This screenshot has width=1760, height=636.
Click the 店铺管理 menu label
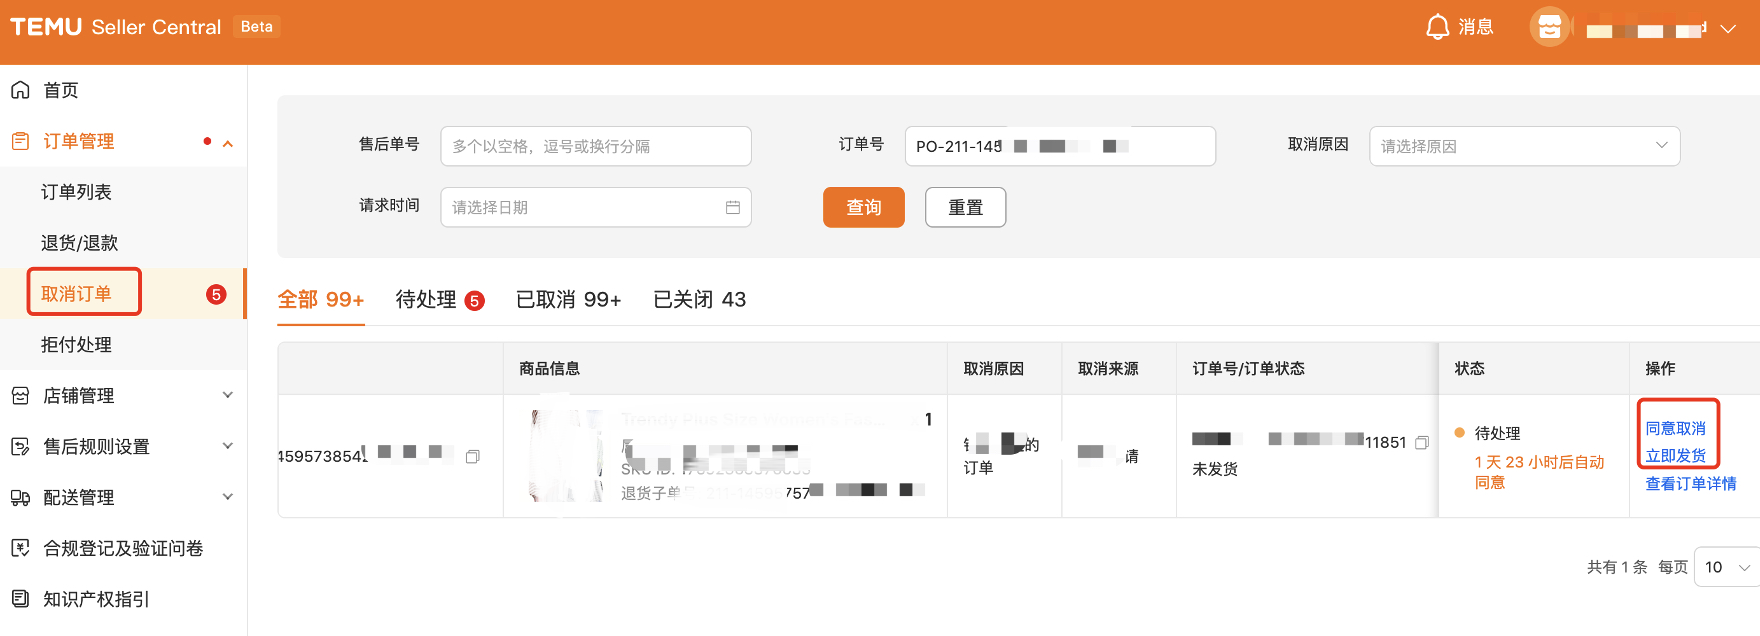click(79, 396)
